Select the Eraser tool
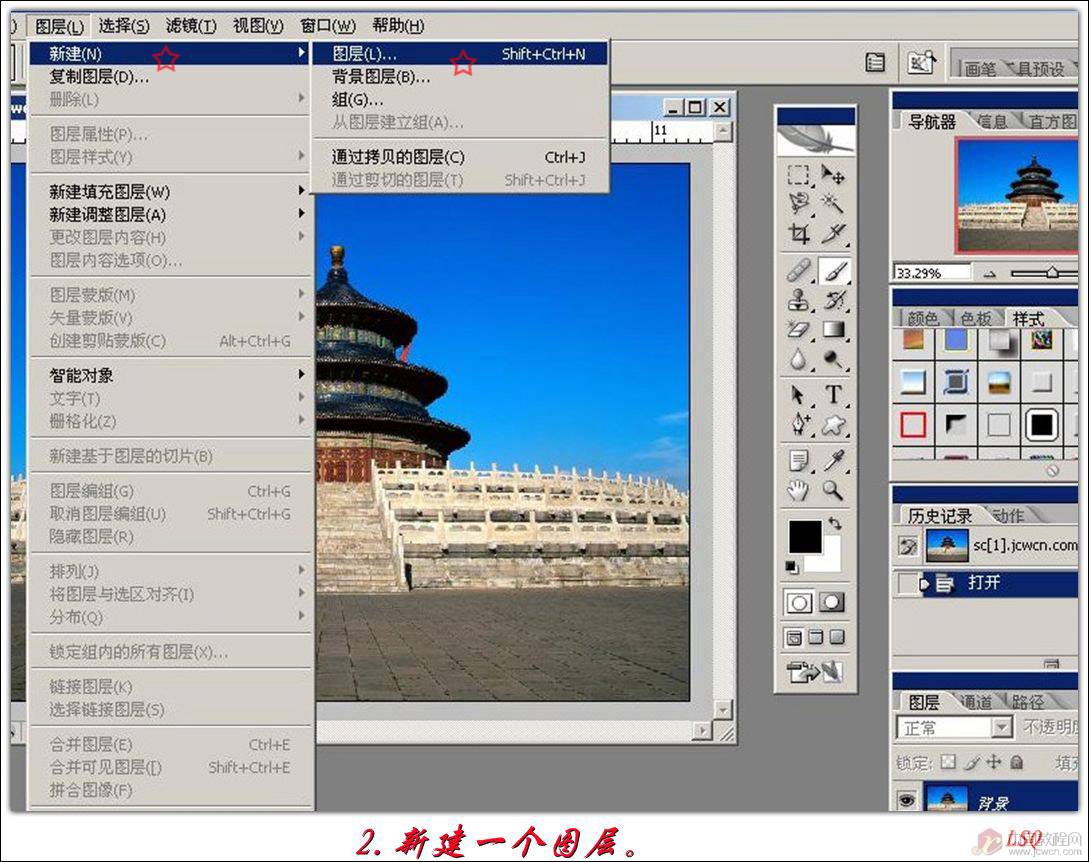The height and width of the screenshot is (862, 1089). click(798, 329)
